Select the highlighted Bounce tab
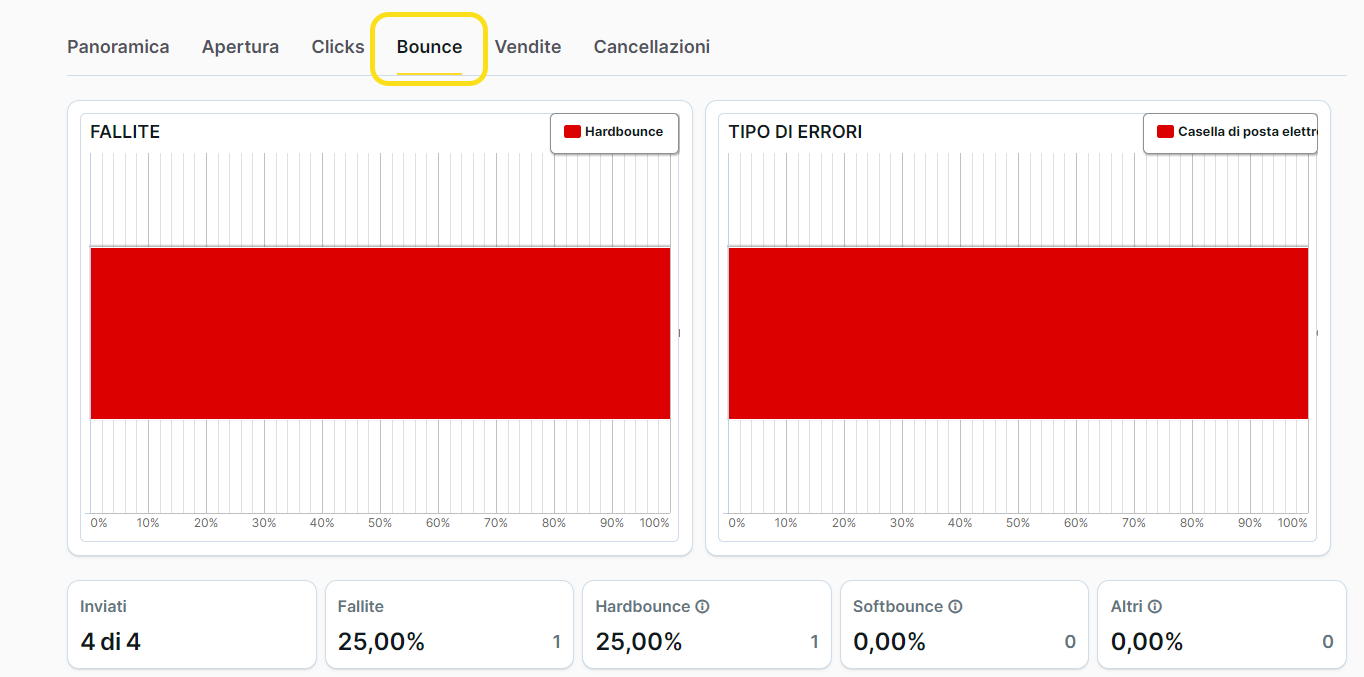 [429, 47]
